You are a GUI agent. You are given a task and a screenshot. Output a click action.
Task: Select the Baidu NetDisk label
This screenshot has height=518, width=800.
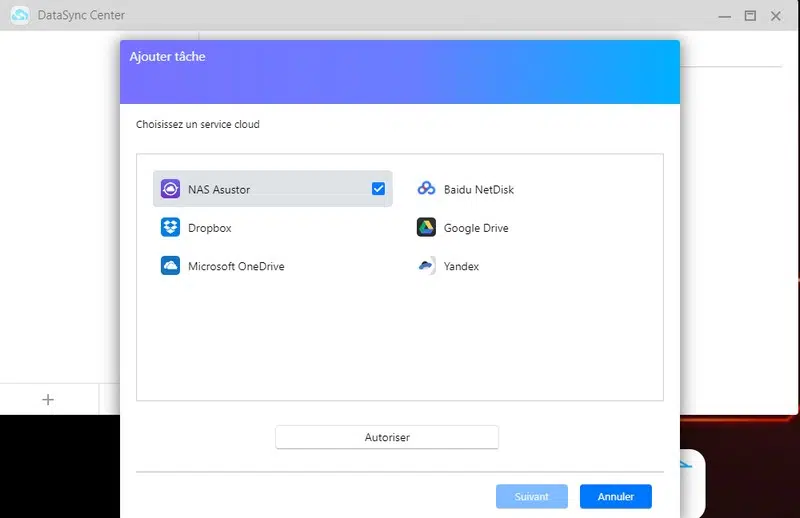[x=479, y=189]
